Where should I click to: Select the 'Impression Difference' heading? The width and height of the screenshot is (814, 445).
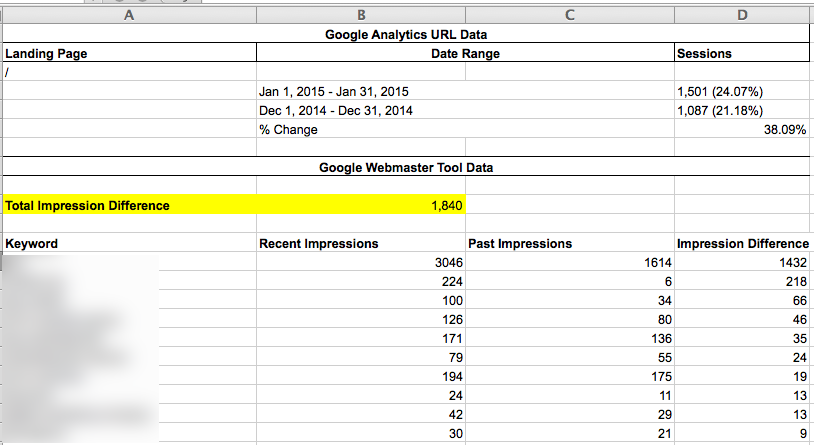pos(742,243)
